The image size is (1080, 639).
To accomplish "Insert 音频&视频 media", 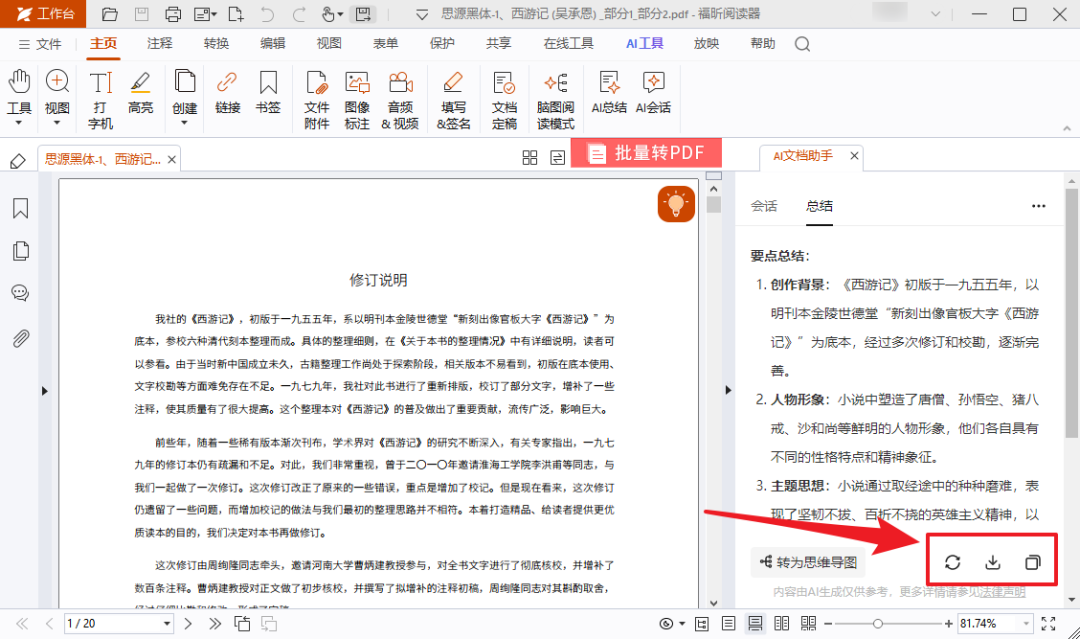I will coord(400,100).
